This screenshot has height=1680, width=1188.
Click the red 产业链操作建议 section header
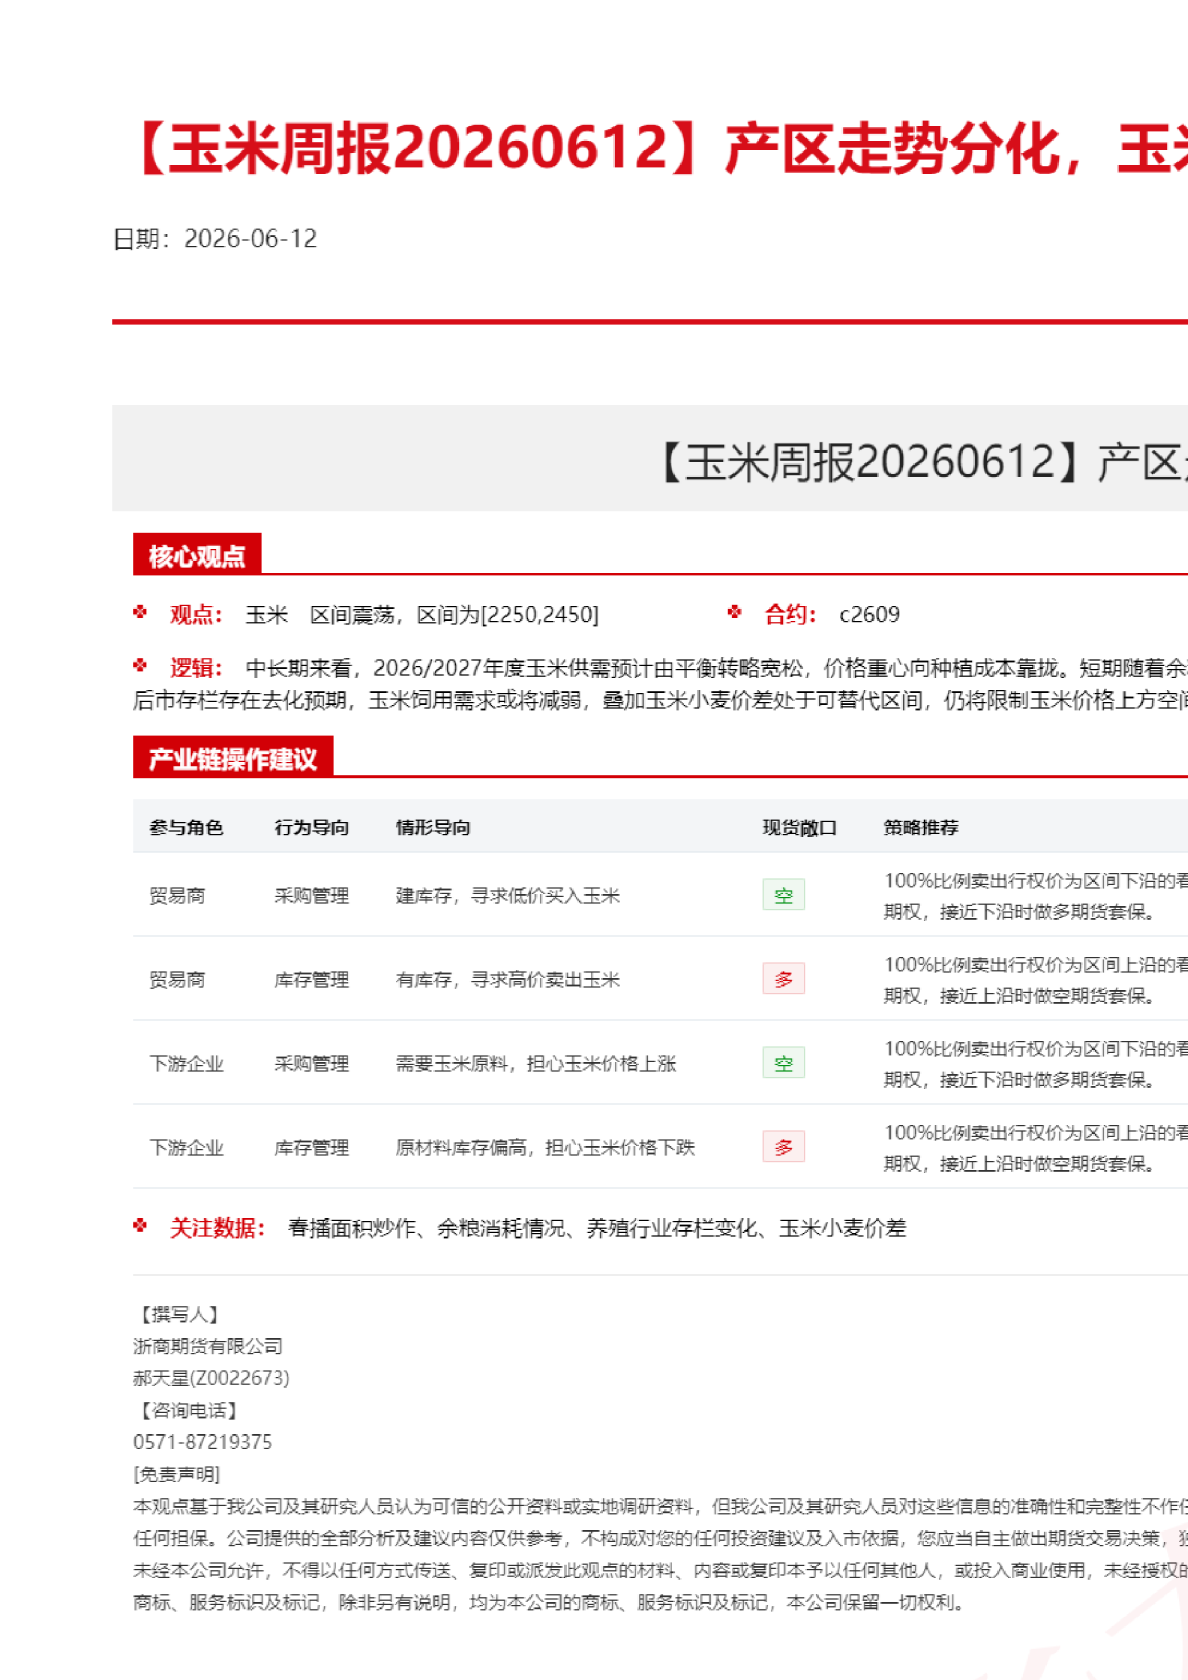click(x=233, y=758)
